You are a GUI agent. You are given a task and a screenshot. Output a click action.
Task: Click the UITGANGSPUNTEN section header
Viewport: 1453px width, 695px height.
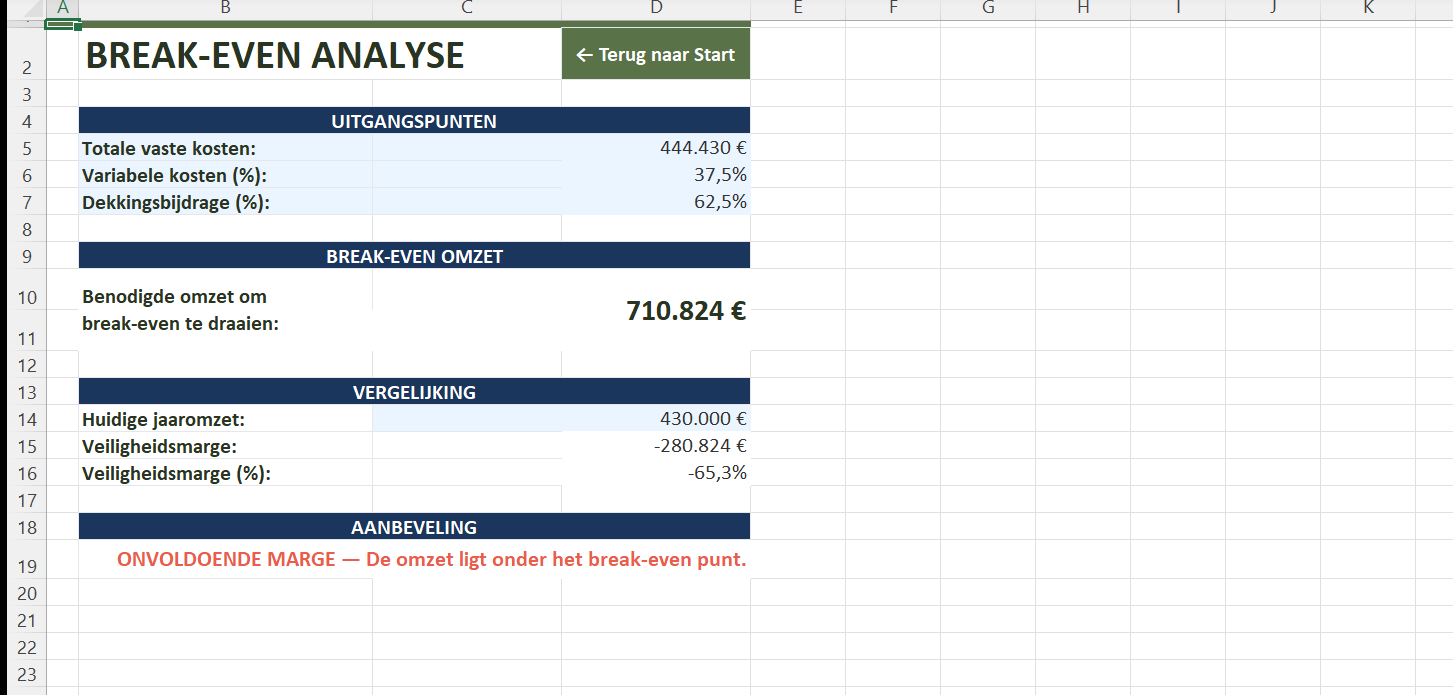point(414,122)
